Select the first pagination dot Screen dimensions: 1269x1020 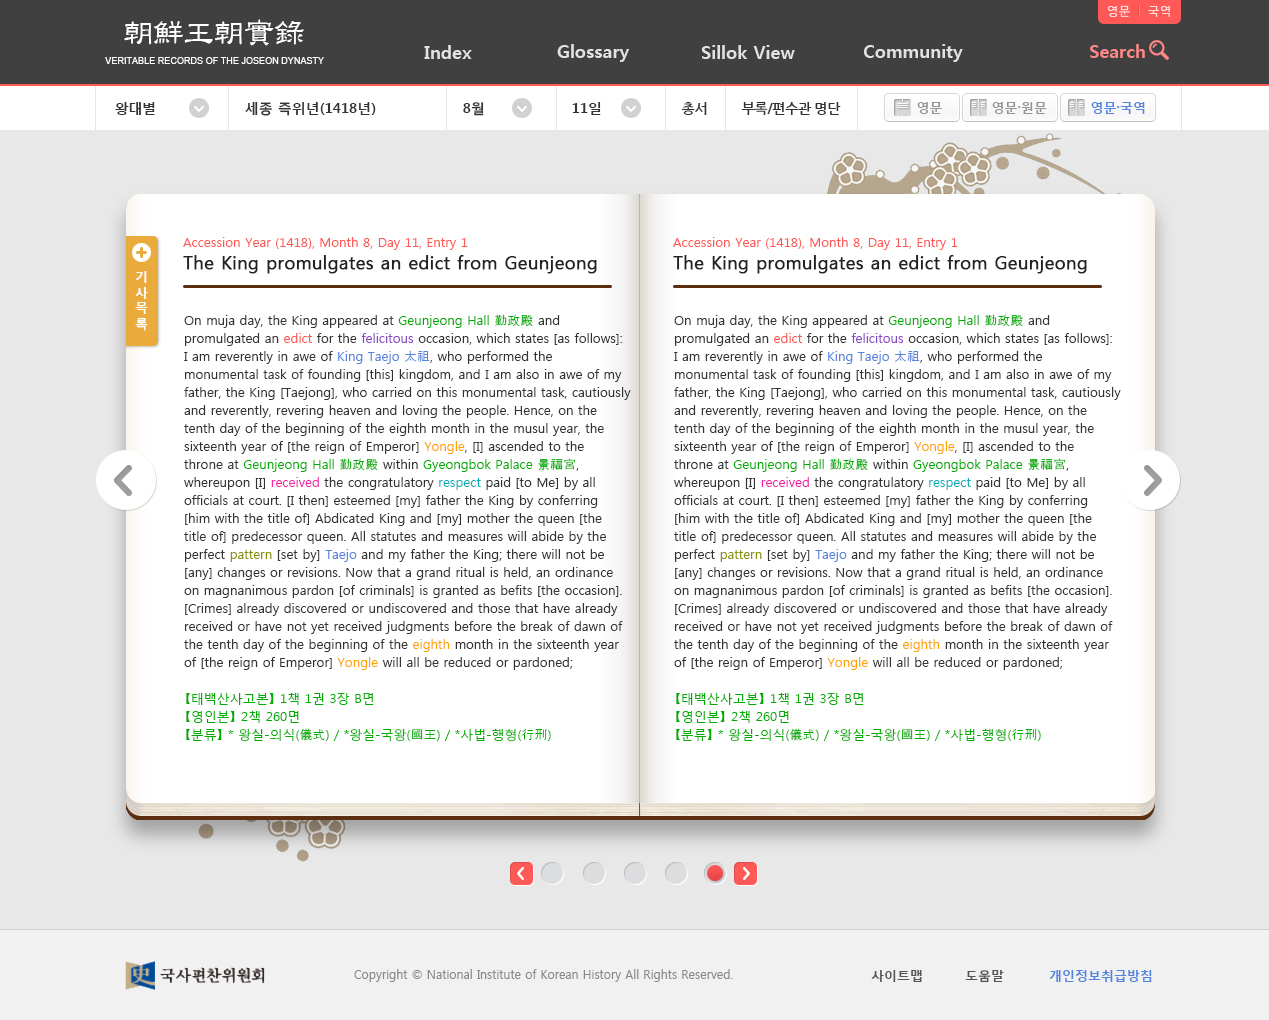click(552, 873)
